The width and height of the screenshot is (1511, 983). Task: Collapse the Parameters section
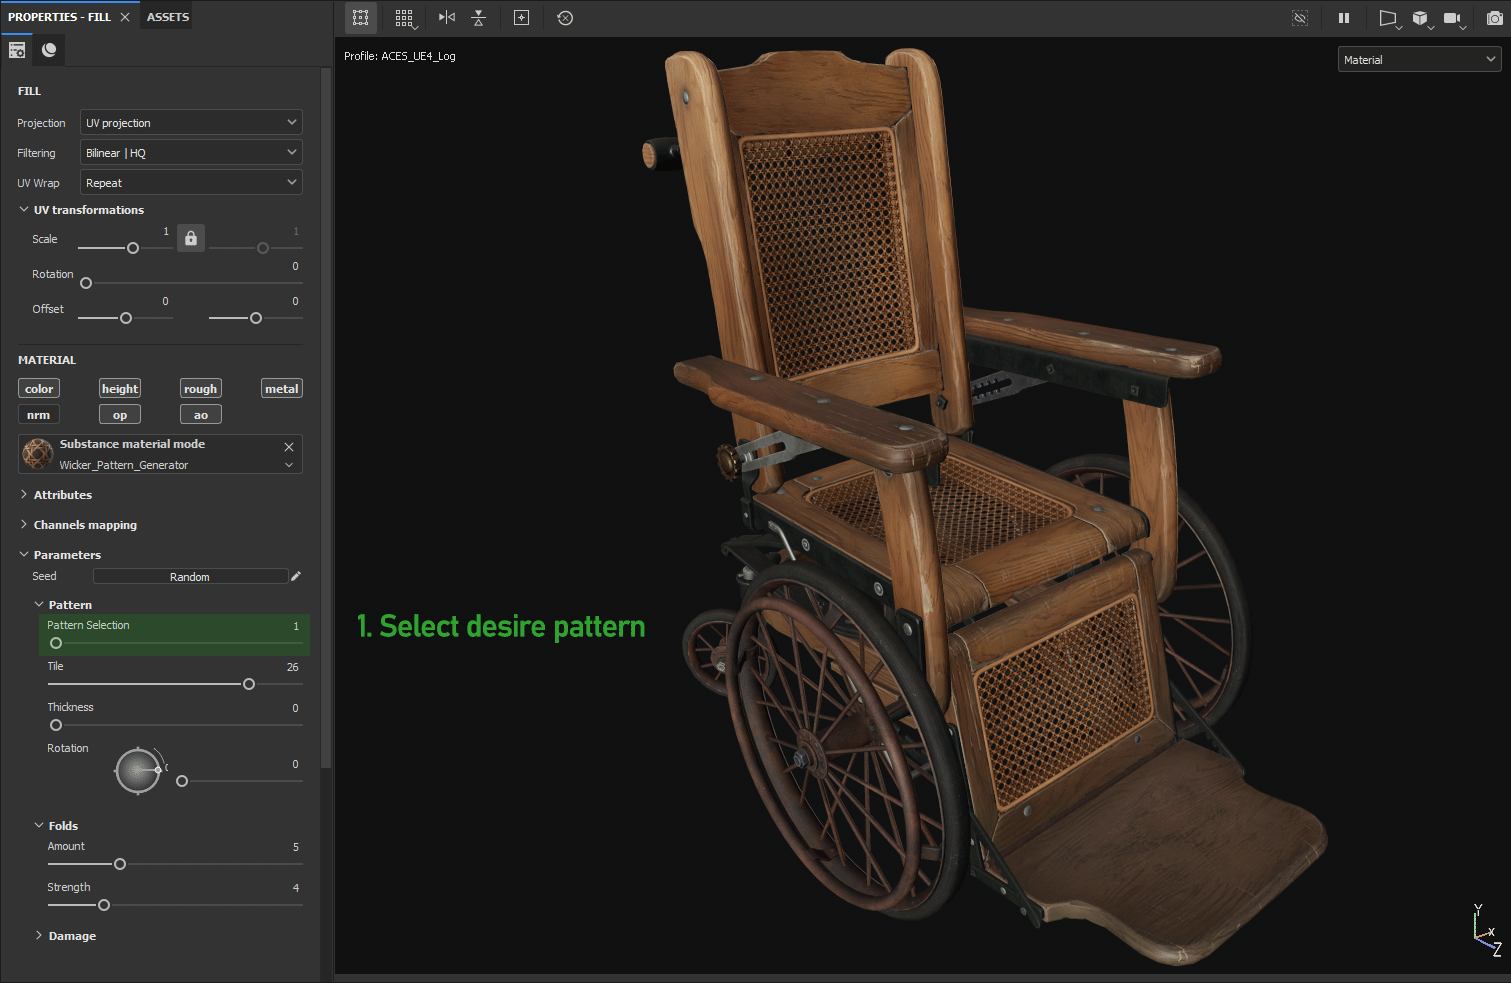pyautogui.click(x=24, y=555)
